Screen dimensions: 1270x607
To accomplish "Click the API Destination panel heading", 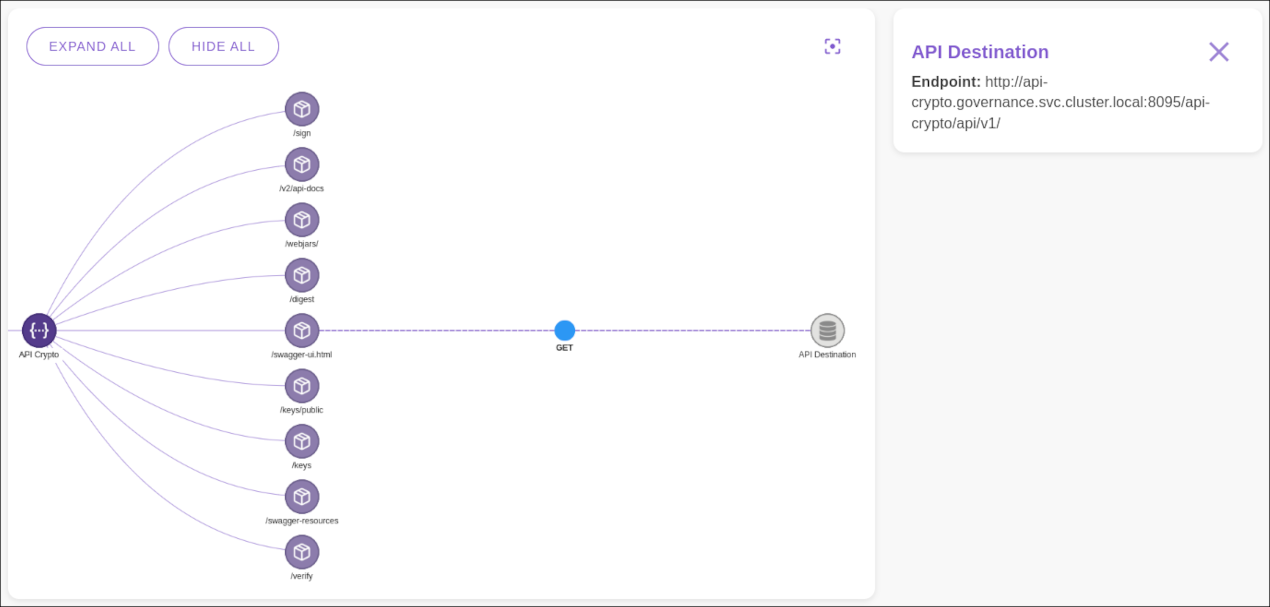I will (980, 52).
